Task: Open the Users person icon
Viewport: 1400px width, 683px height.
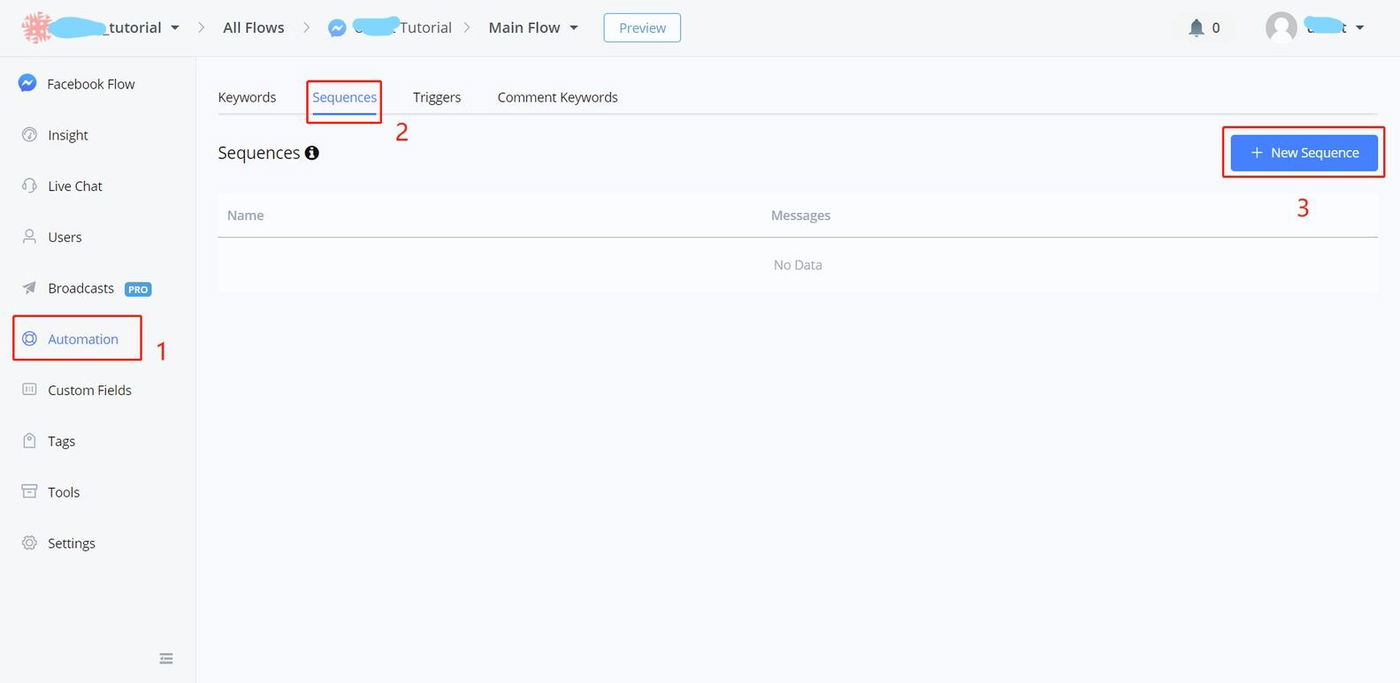Action: [29, 237]
